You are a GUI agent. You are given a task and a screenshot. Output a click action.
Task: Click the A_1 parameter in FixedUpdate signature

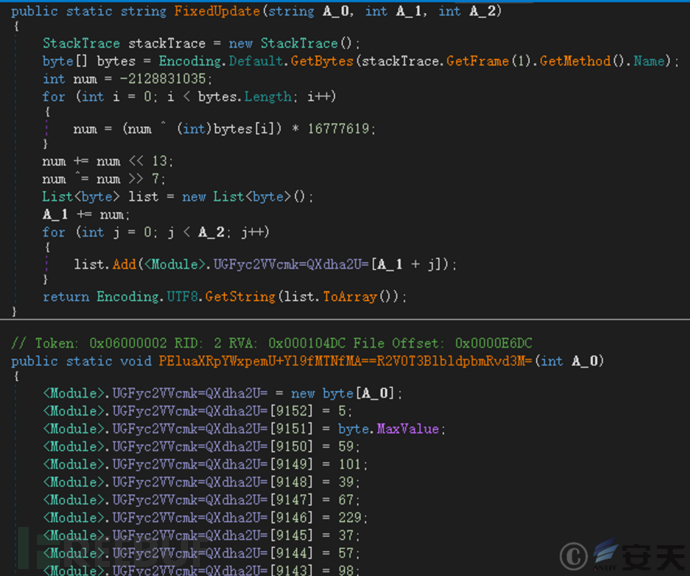click(409, 11)
